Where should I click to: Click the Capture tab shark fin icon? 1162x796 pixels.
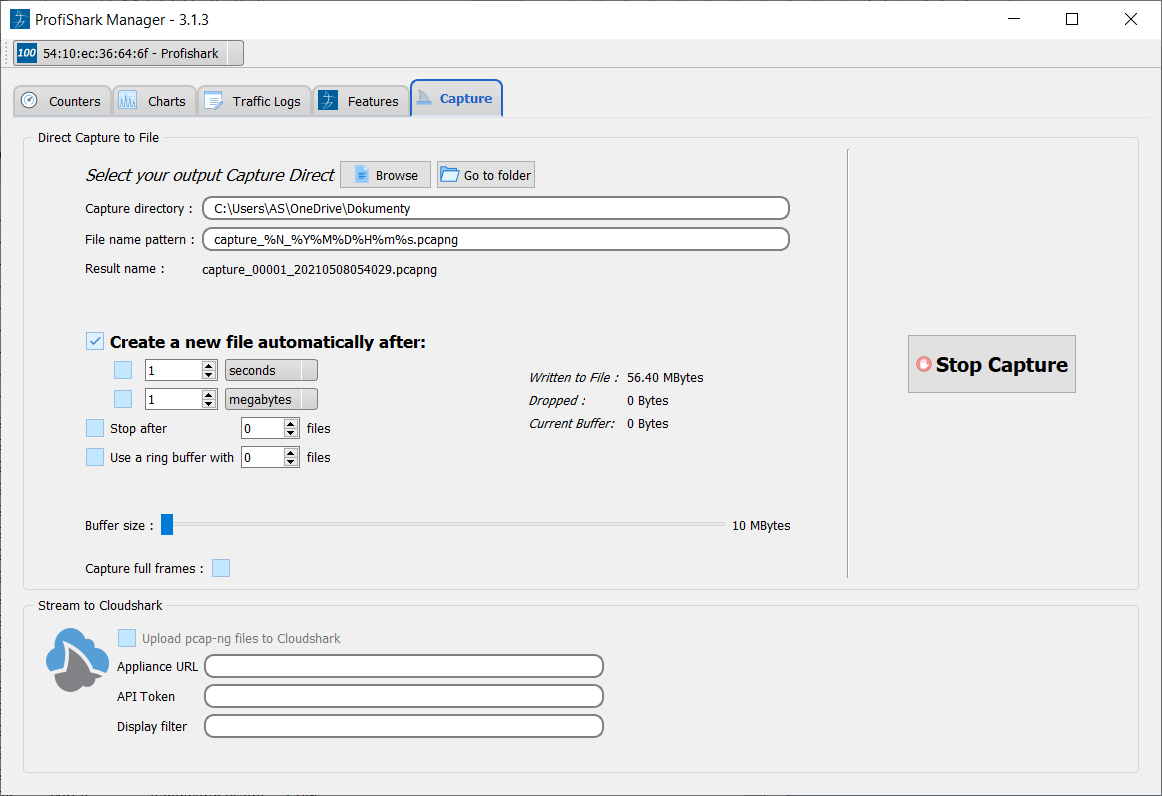tap(424, 98)
